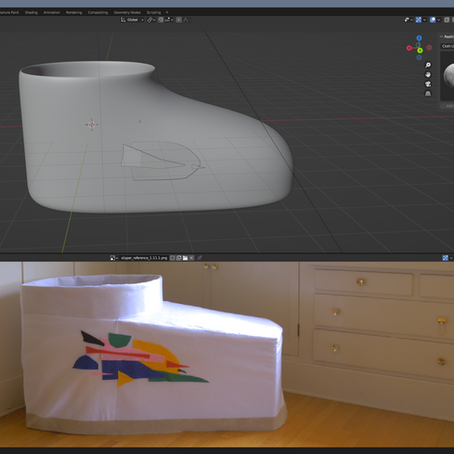This screenshot has height=454, width=454.
Task: Toggle proportional editing
Action: (x=179, y=20)
